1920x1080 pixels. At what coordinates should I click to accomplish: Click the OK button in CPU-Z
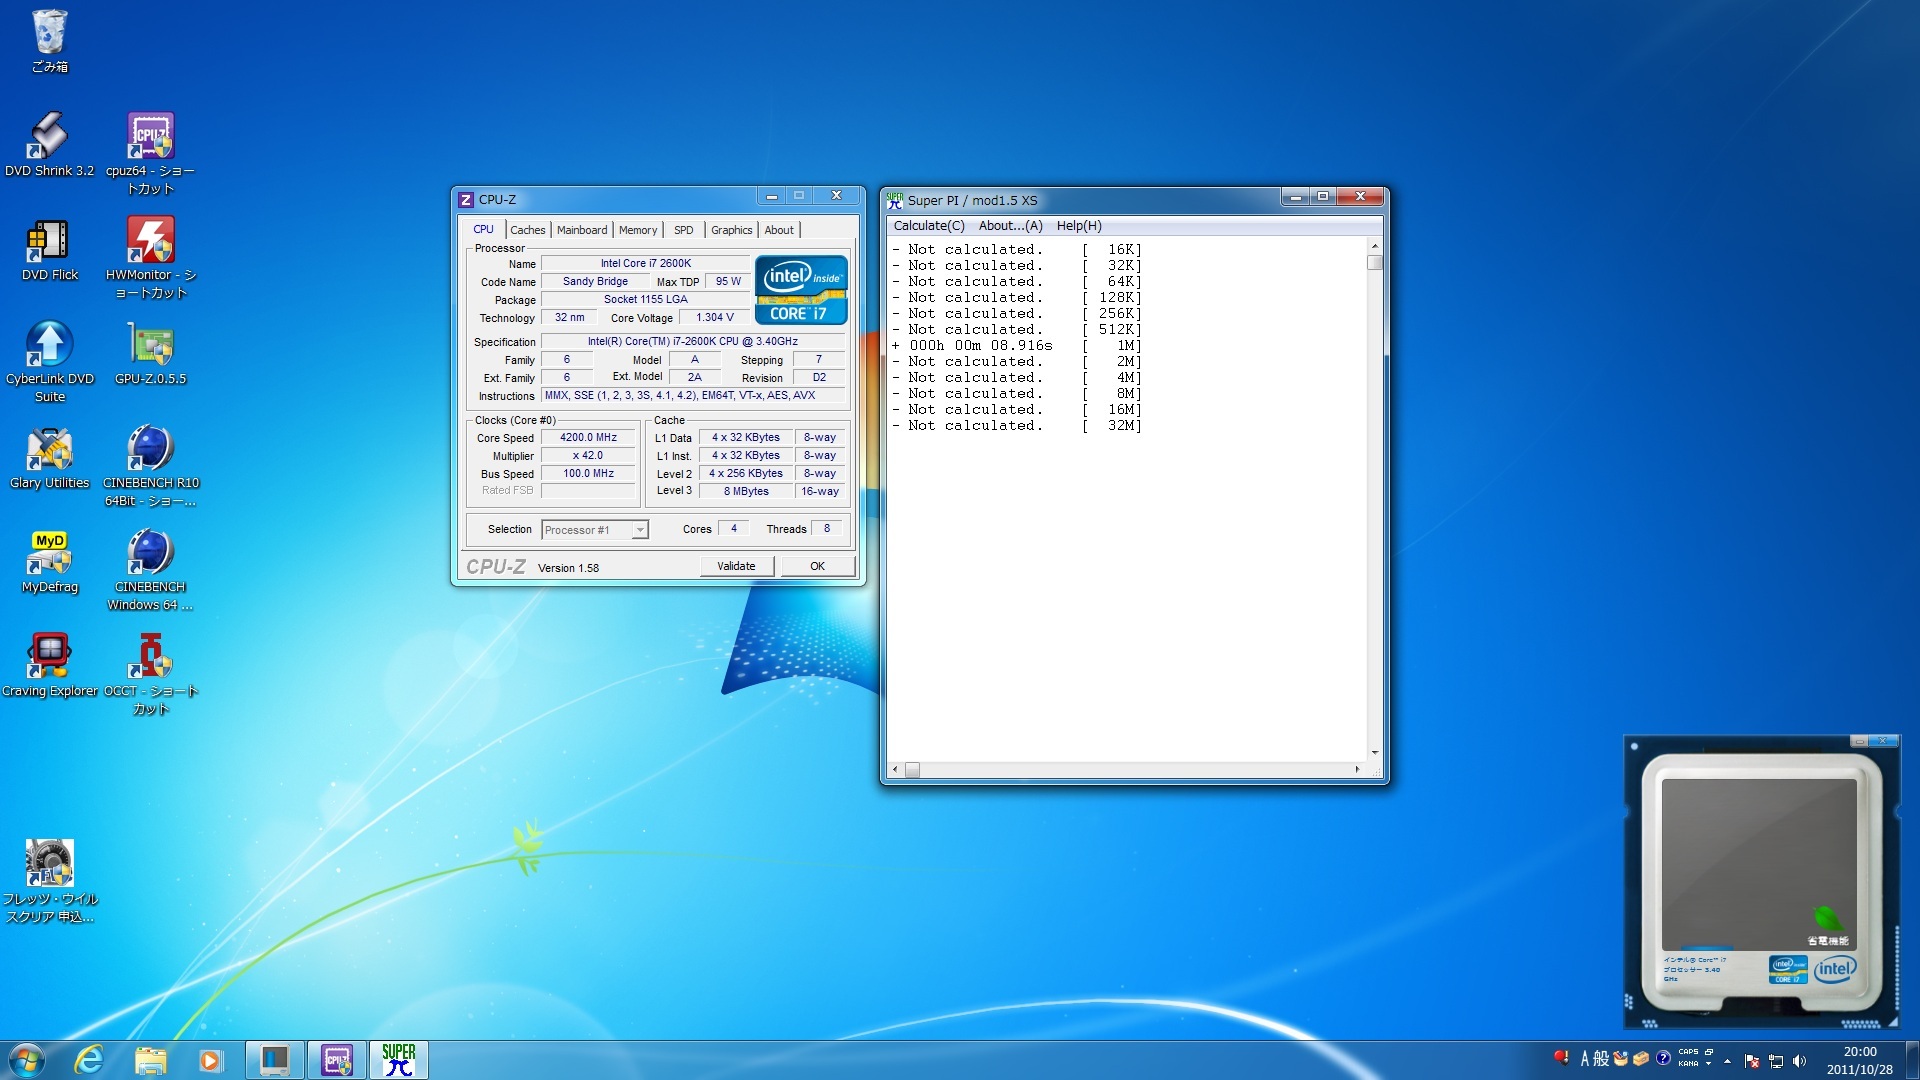[817, 566]
